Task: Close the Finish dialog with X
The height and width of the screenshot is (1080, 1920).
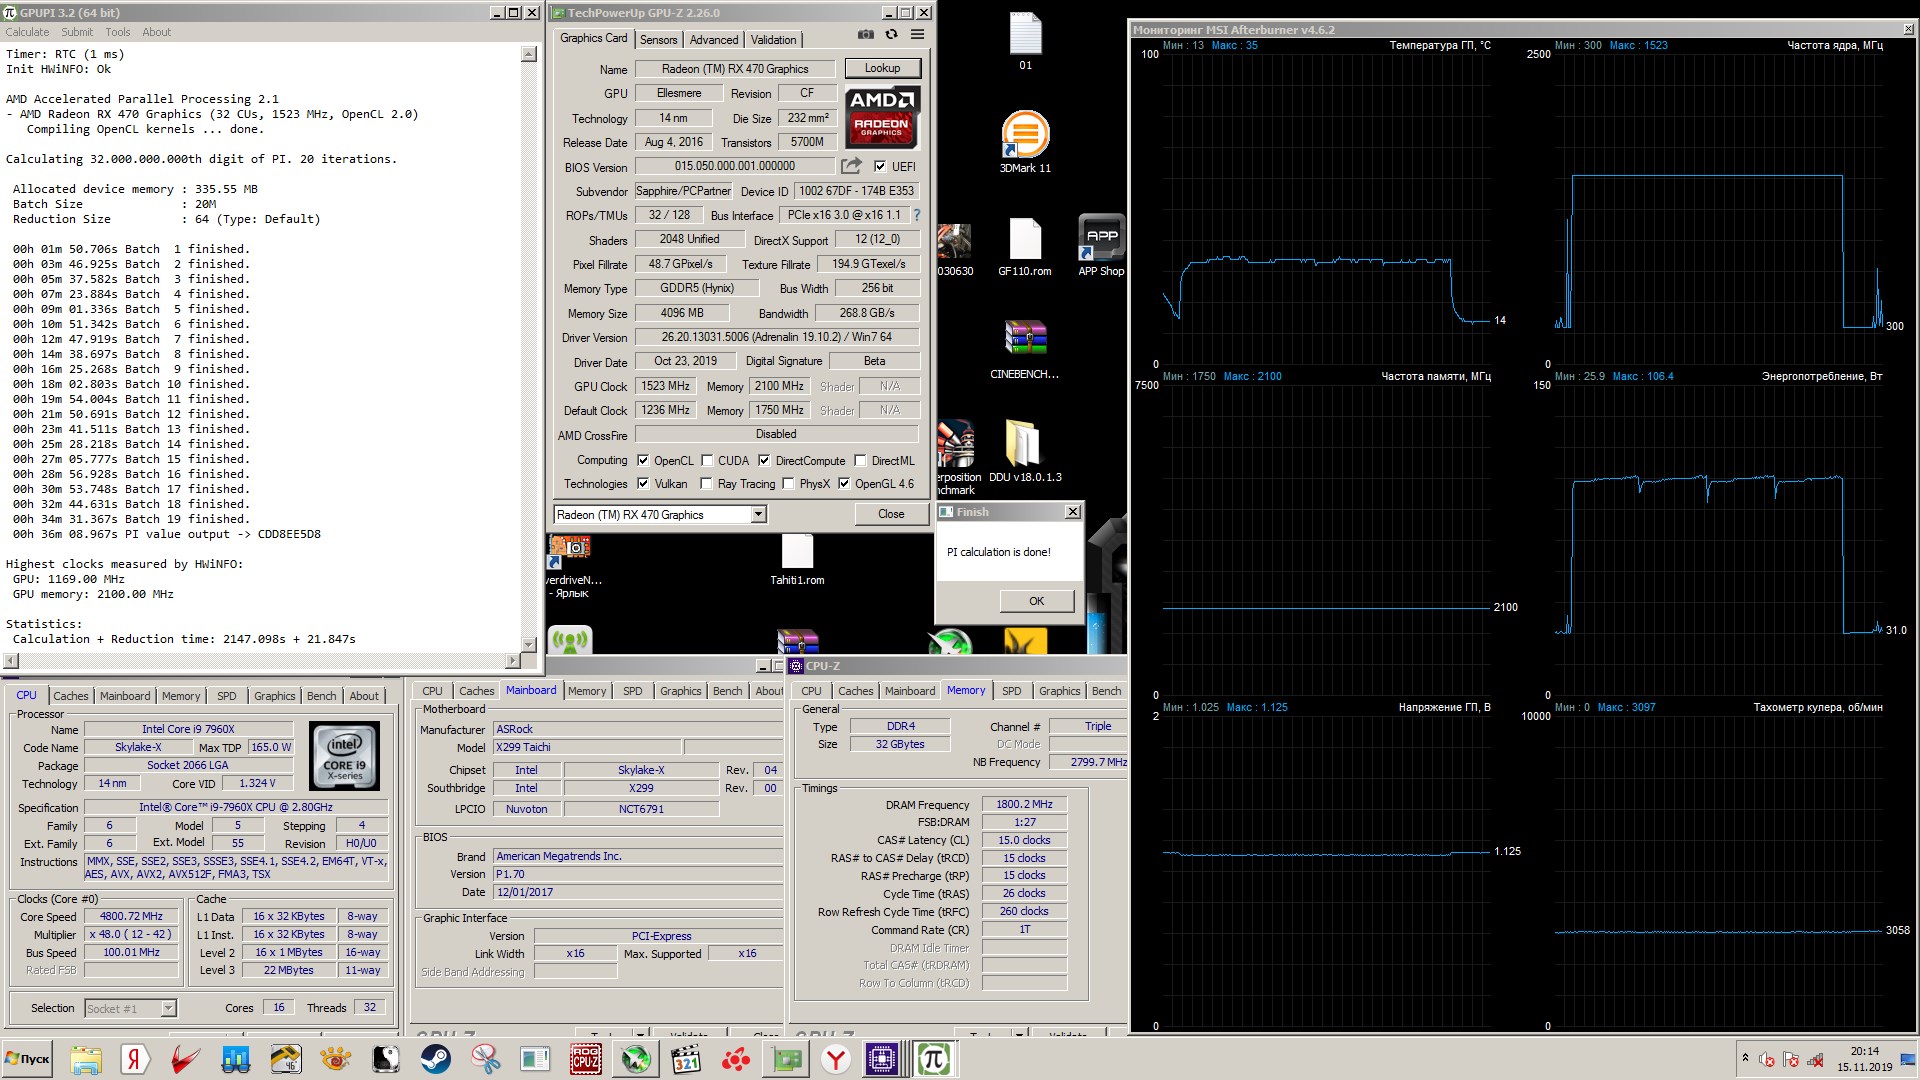Action: click(x=1073, y=512)
